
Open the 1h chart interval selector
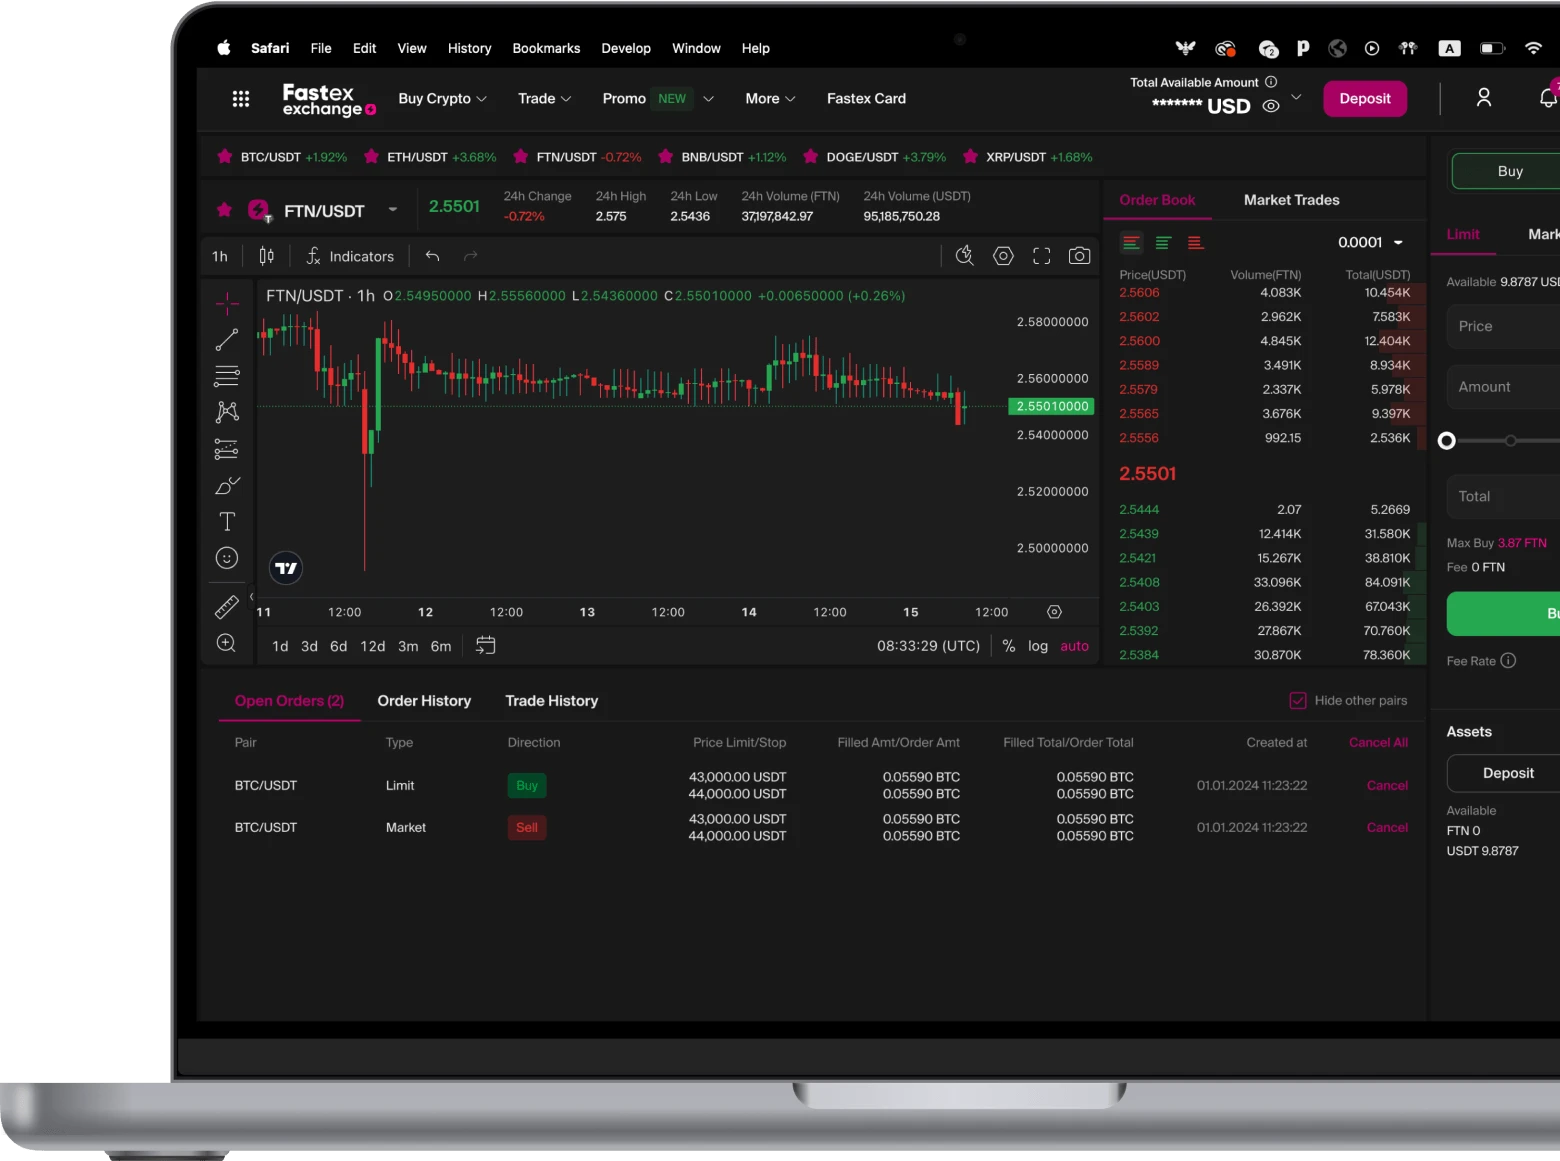click(220, 256)
